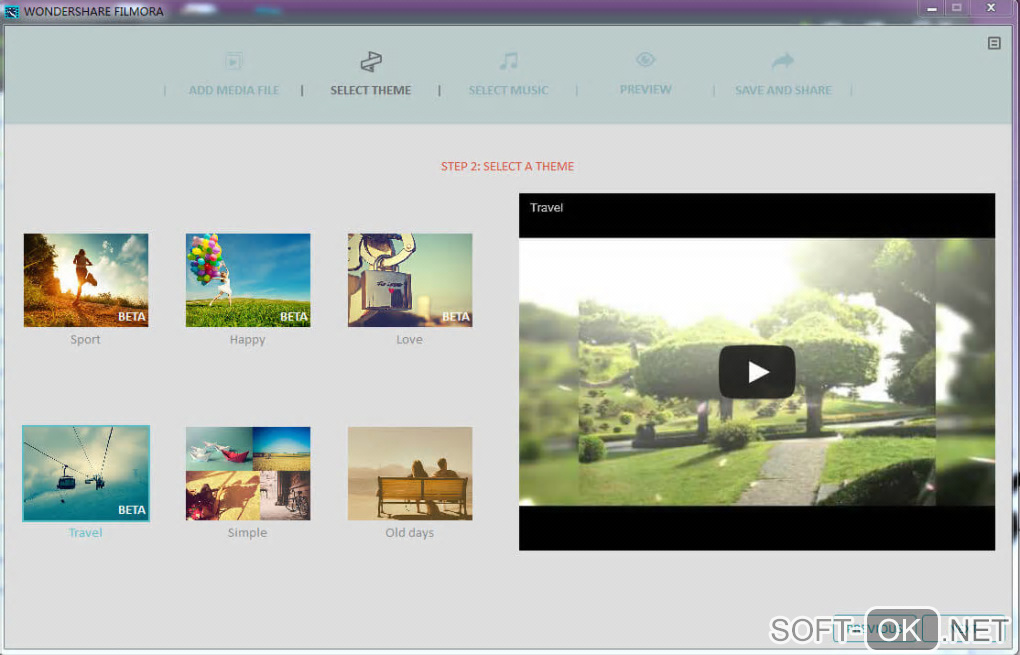Go to SELECT THEME tab
The image size is (1020, 655).
[x=371, y=90]
